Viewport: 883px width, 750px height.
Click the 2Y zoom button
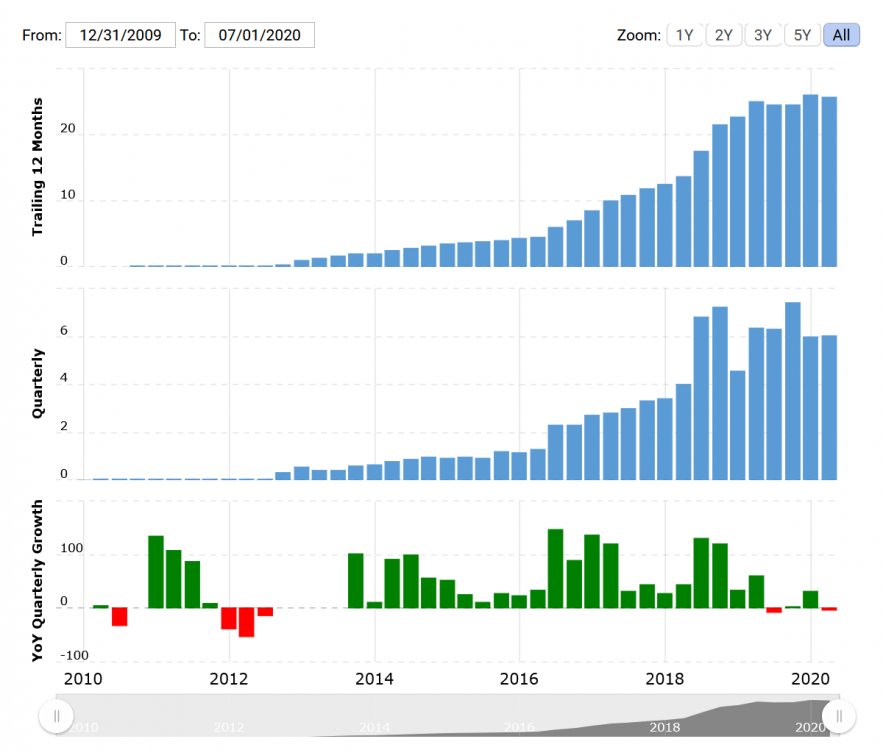click(724, 34)
